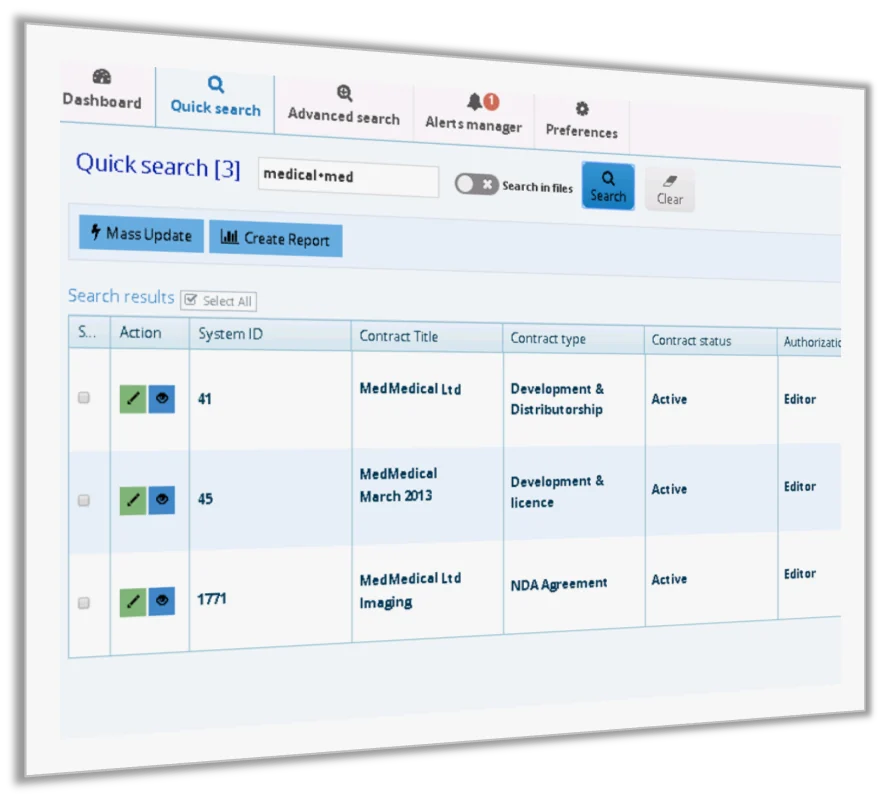
Task: Click the Create Report button
Action: click(x=276, y=238)
